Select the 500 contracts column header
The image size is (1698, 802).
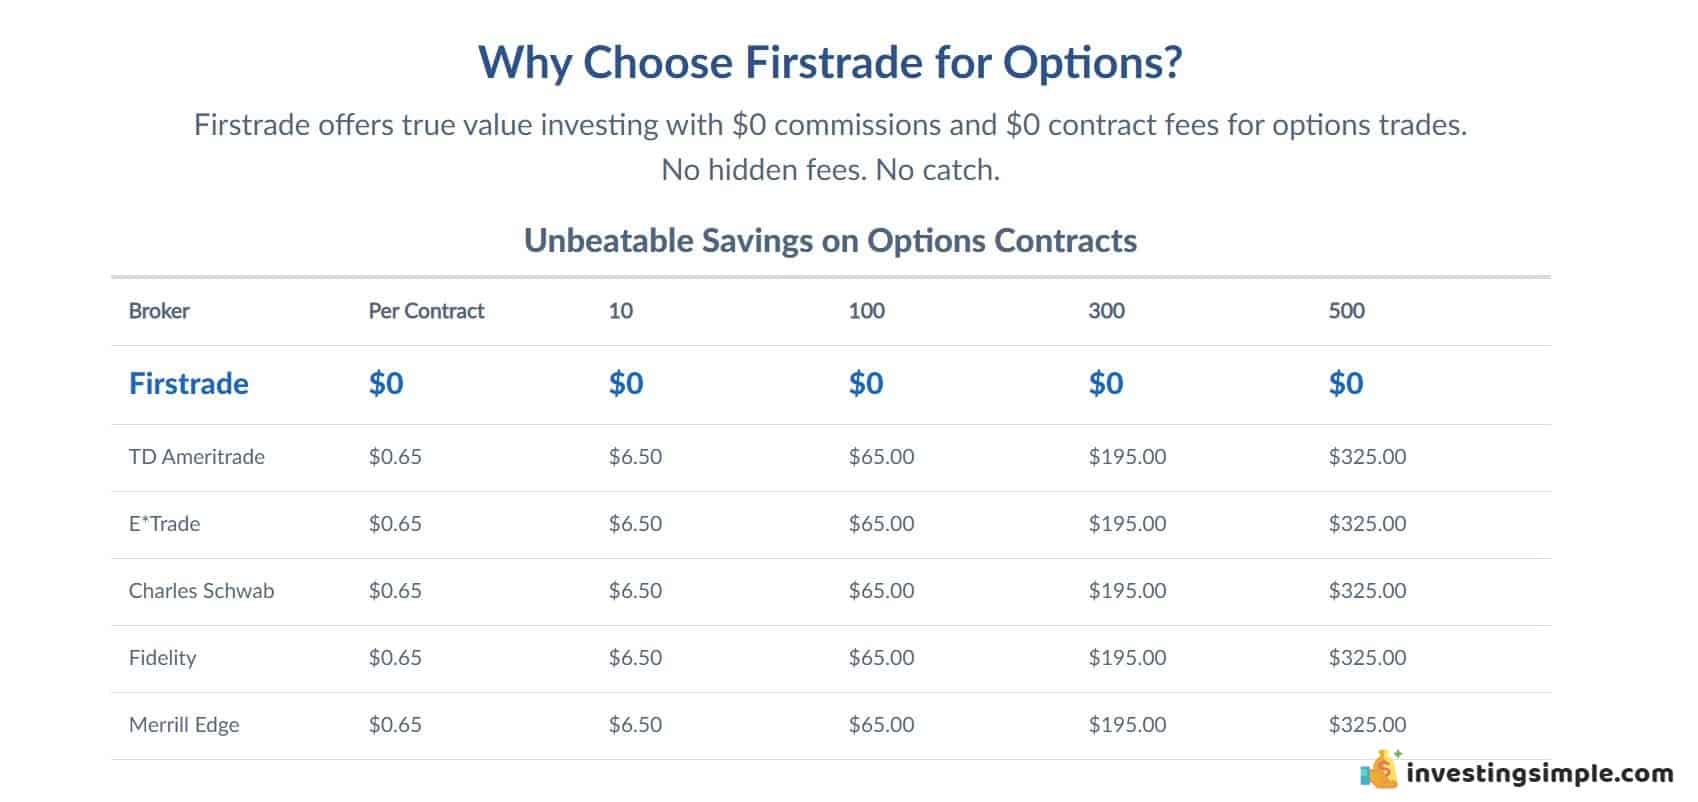coord(1346,311)
